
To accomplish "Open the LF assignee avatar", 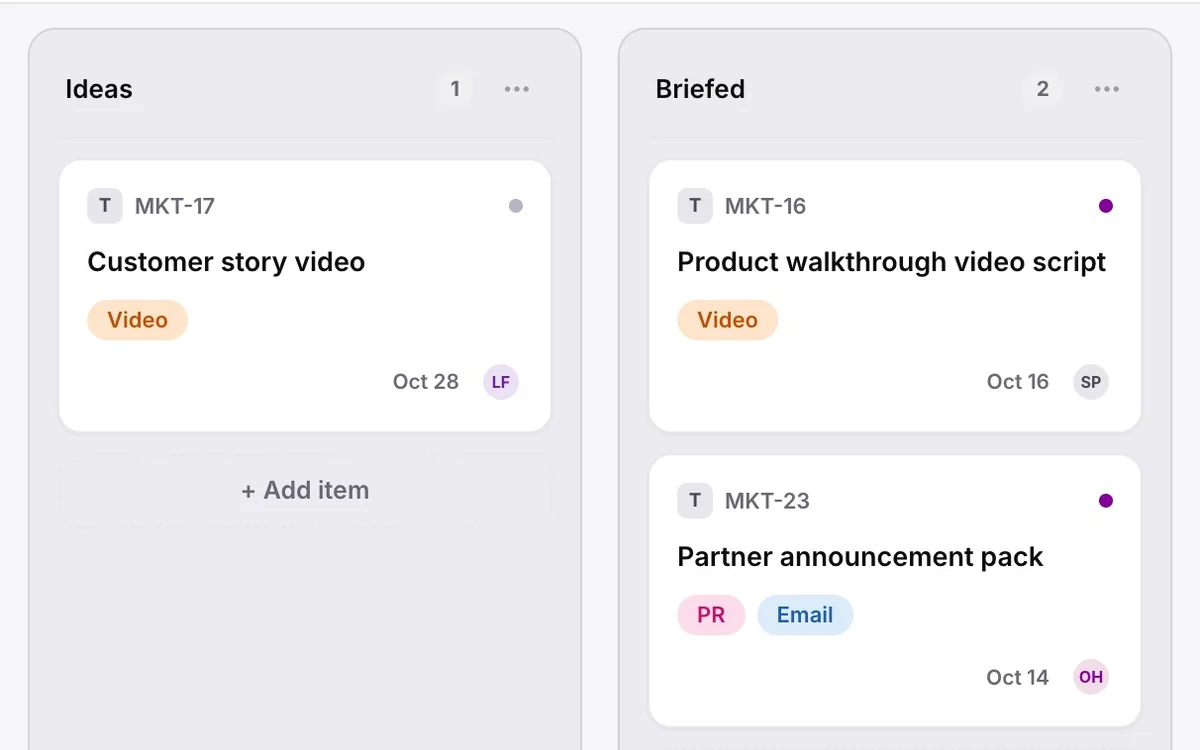I will [501, 382].
